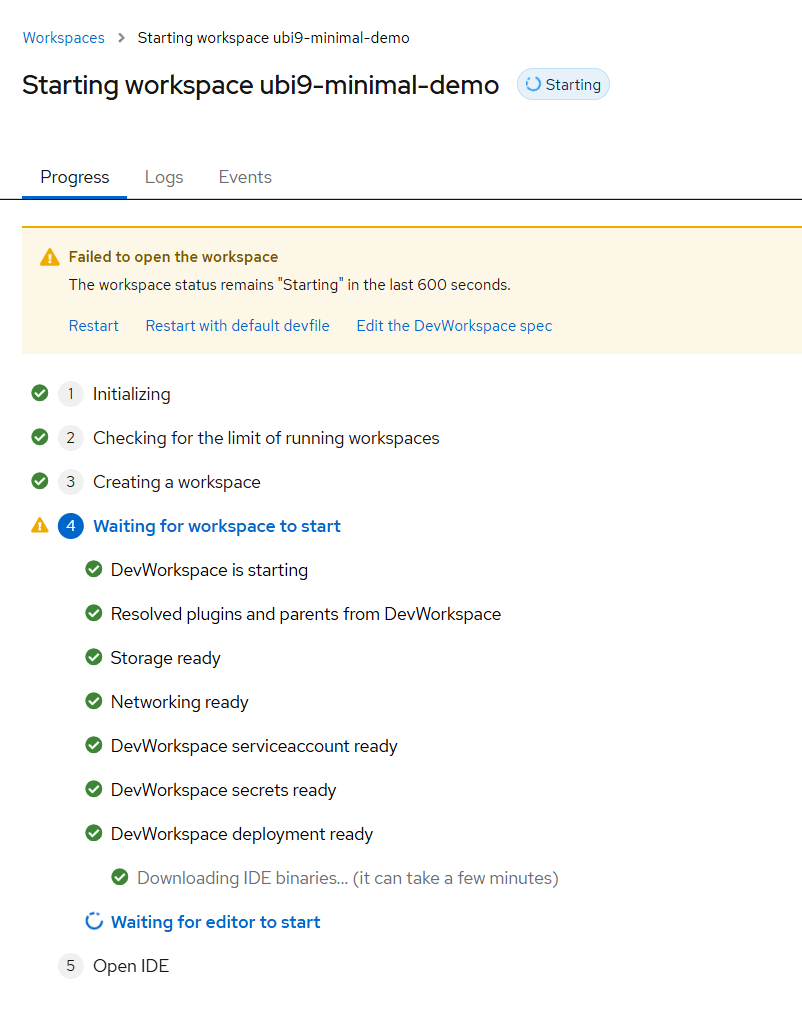Click the Starting status badge
This screenshot has width=802, height=1020.
pos(563,85)
